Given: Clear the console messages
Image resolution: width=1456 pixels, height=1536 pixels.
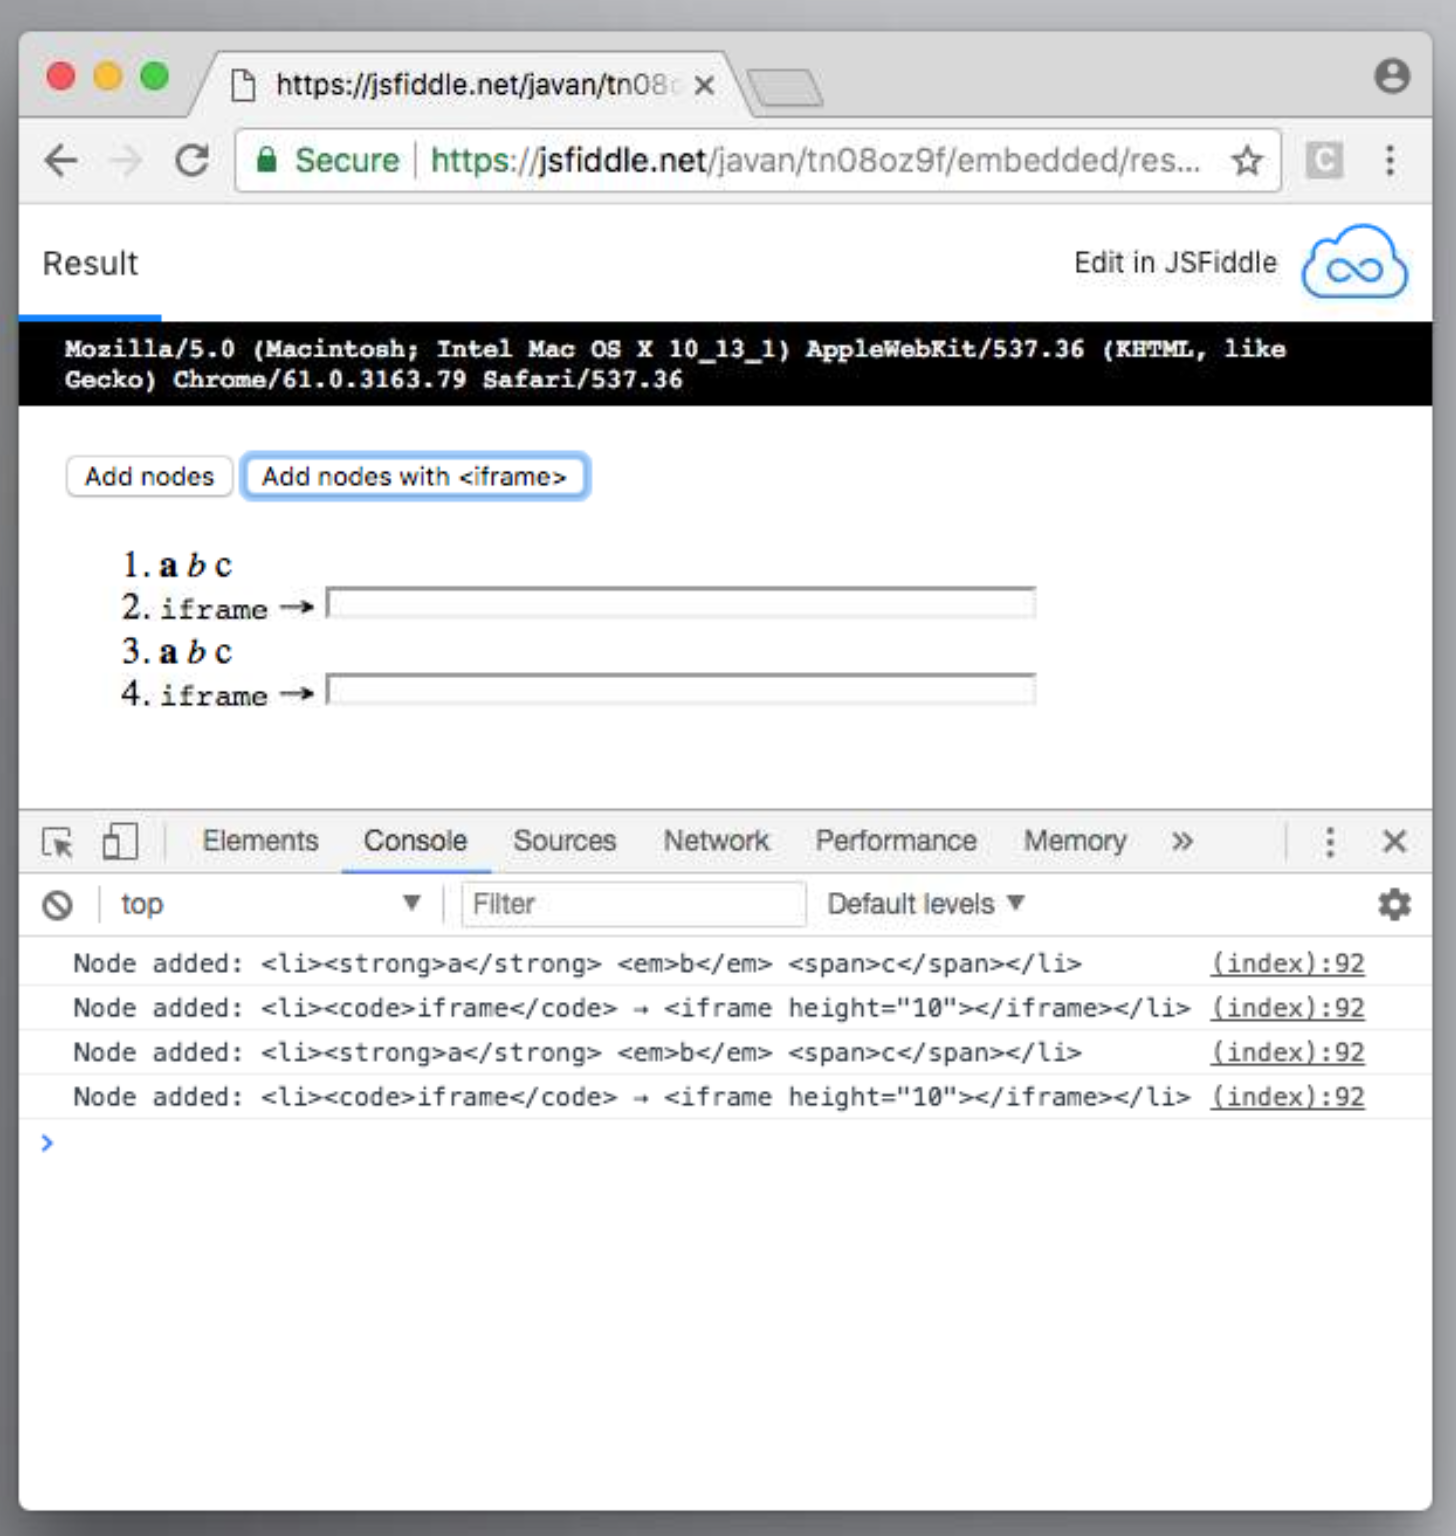Looking at the screenshot, I should pyautogui.click(x=57, y=904).
